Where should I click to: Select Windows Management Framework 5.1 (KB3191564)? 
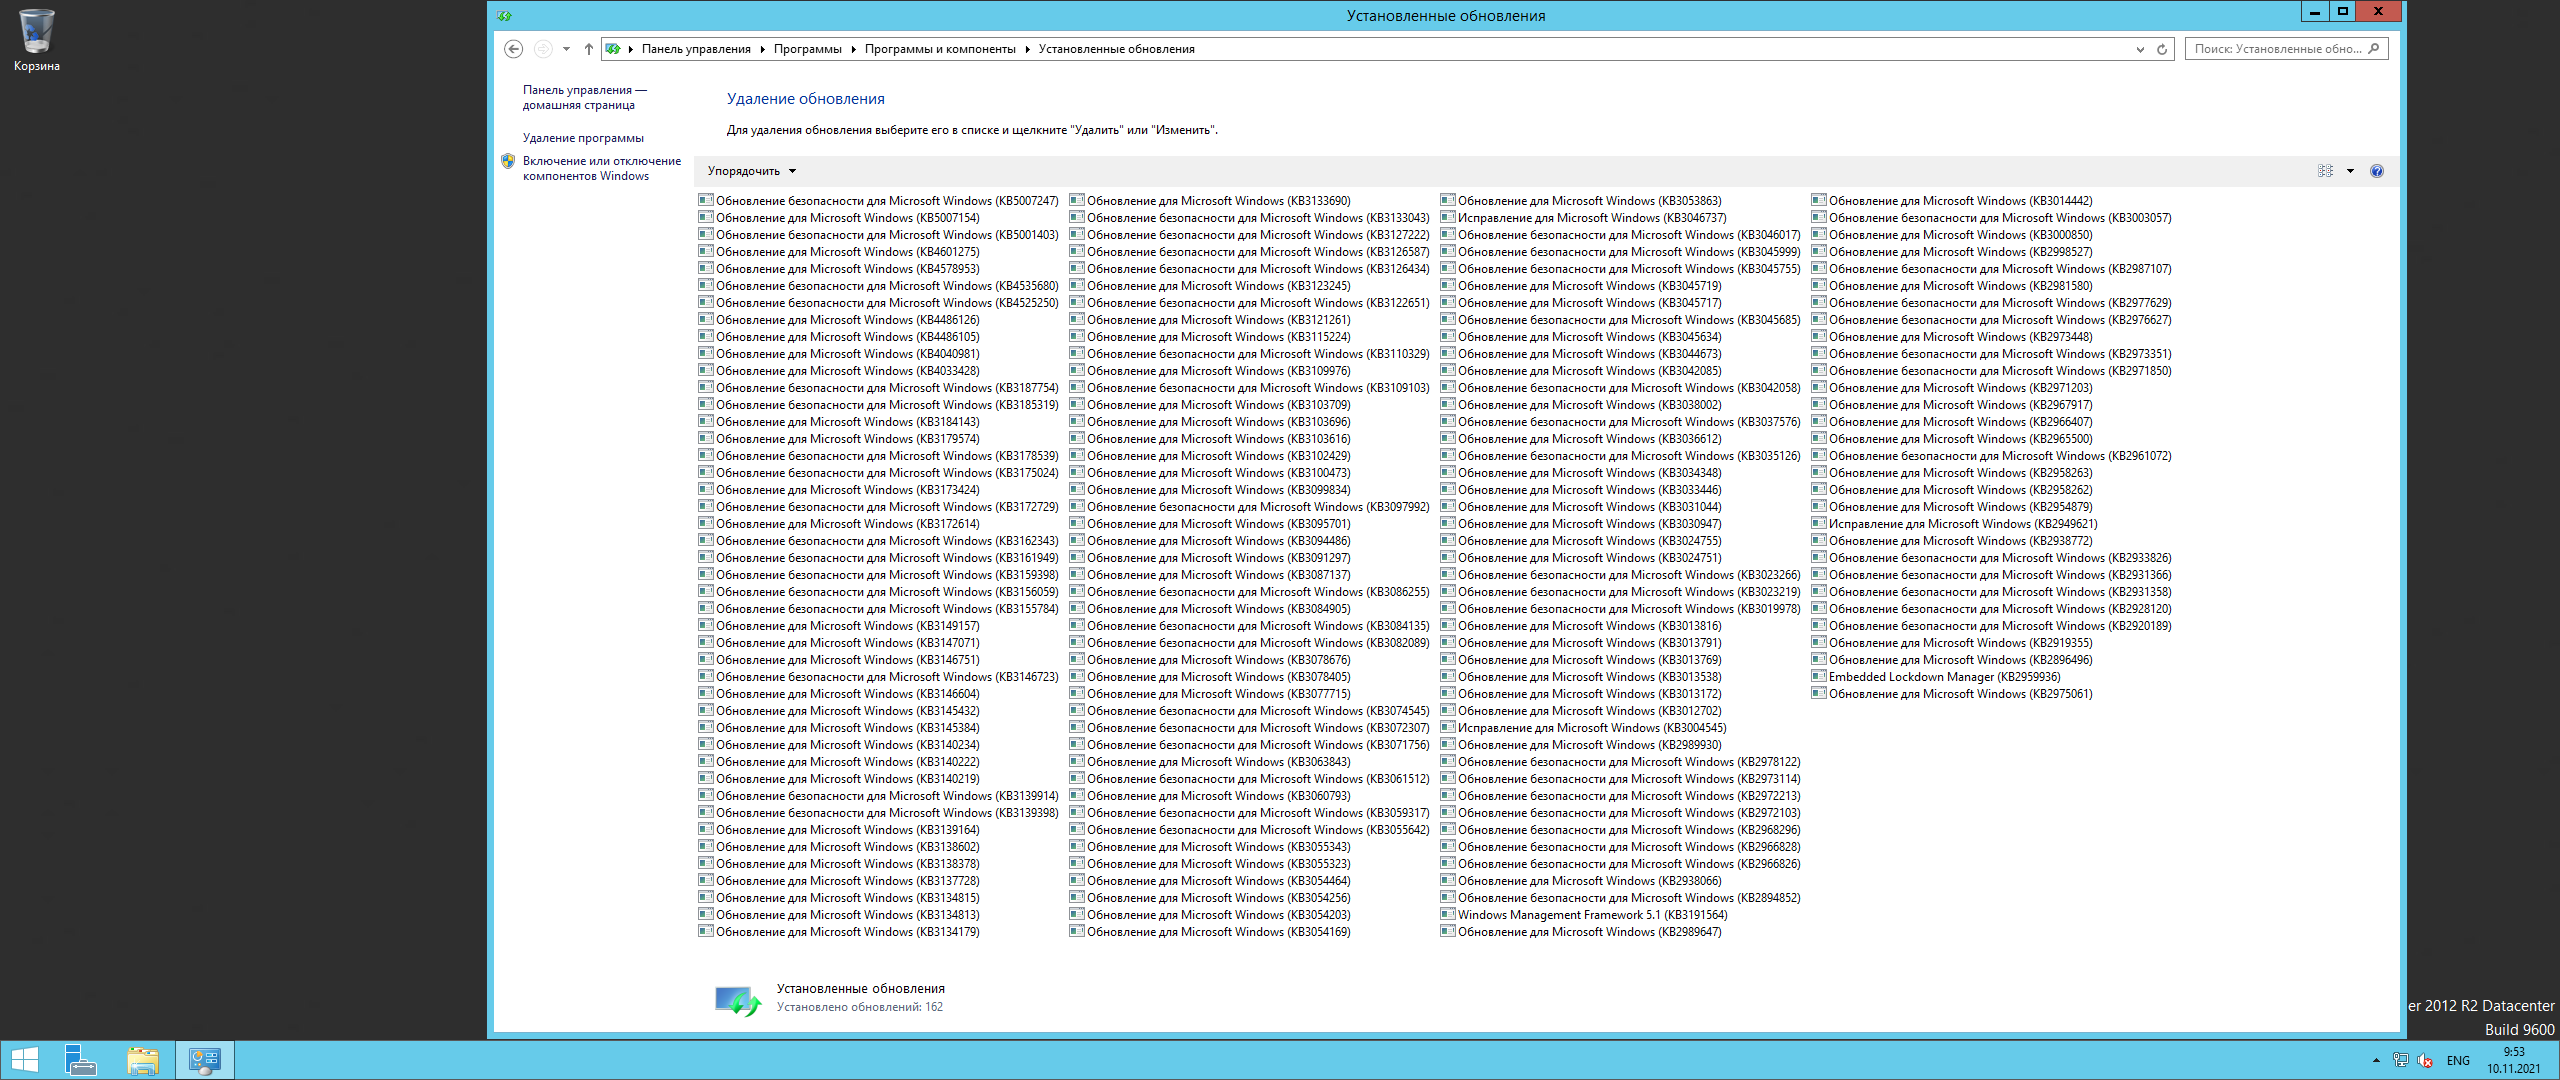1584,915
